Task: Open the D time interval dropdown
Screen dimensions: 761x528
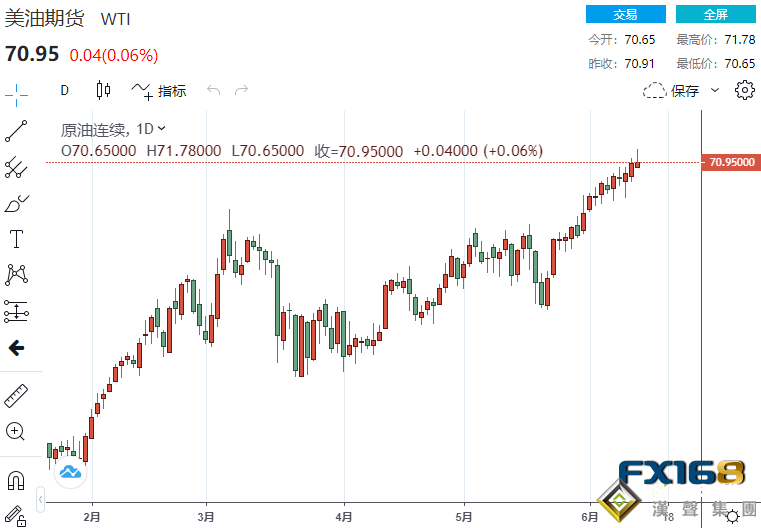Action: pos(65,90)
